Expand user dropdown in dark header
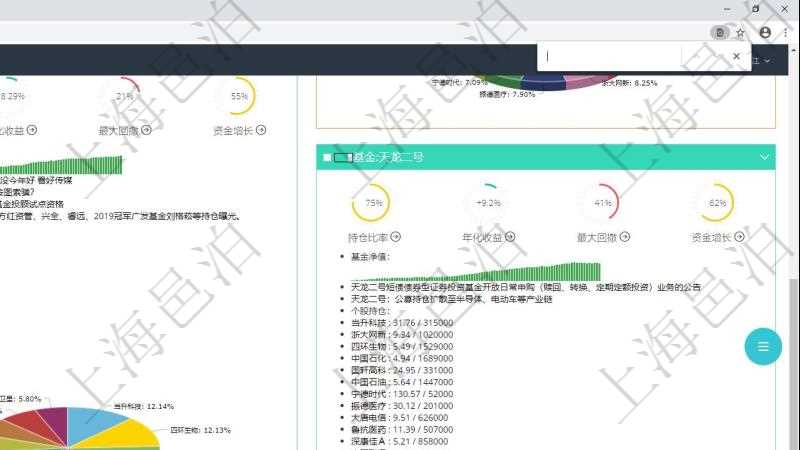Screen dimensions: 800x450 [x=767, y=61]
